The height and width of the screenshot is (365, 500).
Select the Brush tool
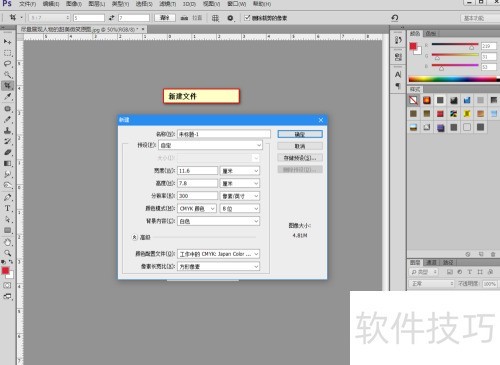click(x=7, y=119)
